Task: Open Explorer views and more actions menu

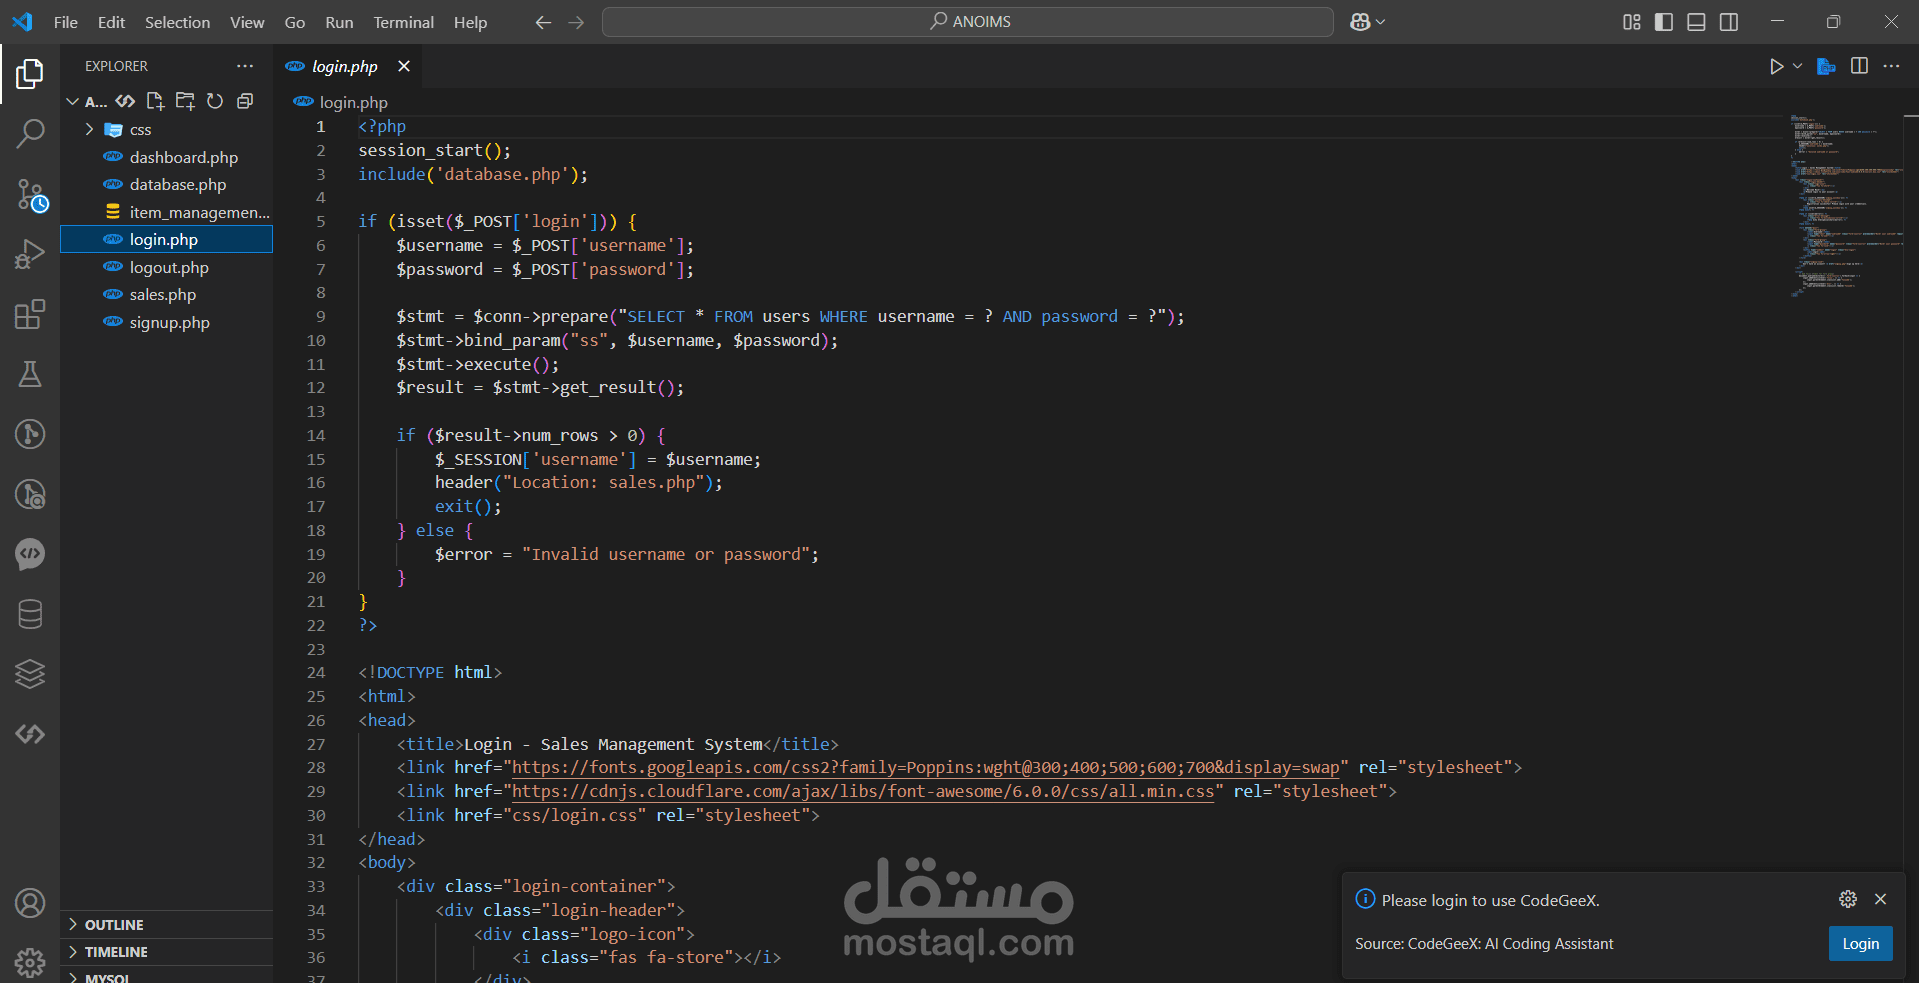Action: tap(245, 66)
